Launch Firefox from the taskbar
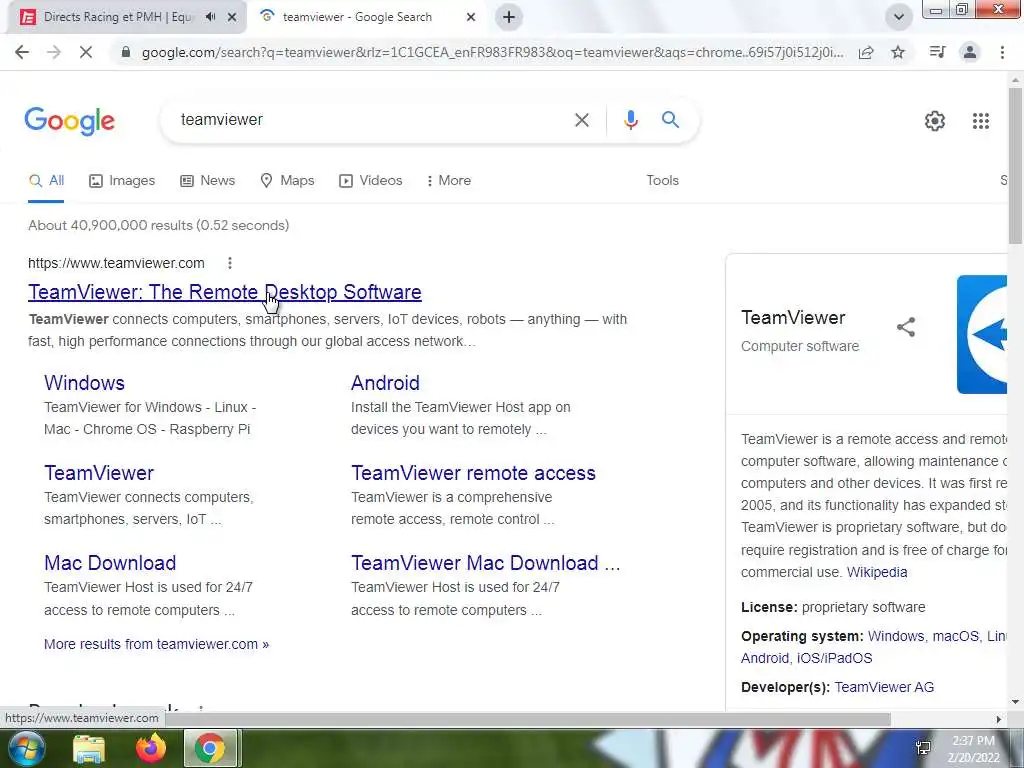The height and width of the screenshot is (768, 1024). click(150, 749)
